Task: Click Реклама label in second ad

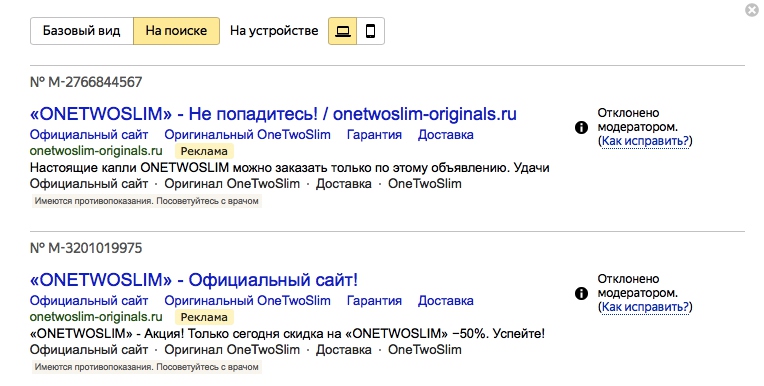Action: (x=204, y=317)
